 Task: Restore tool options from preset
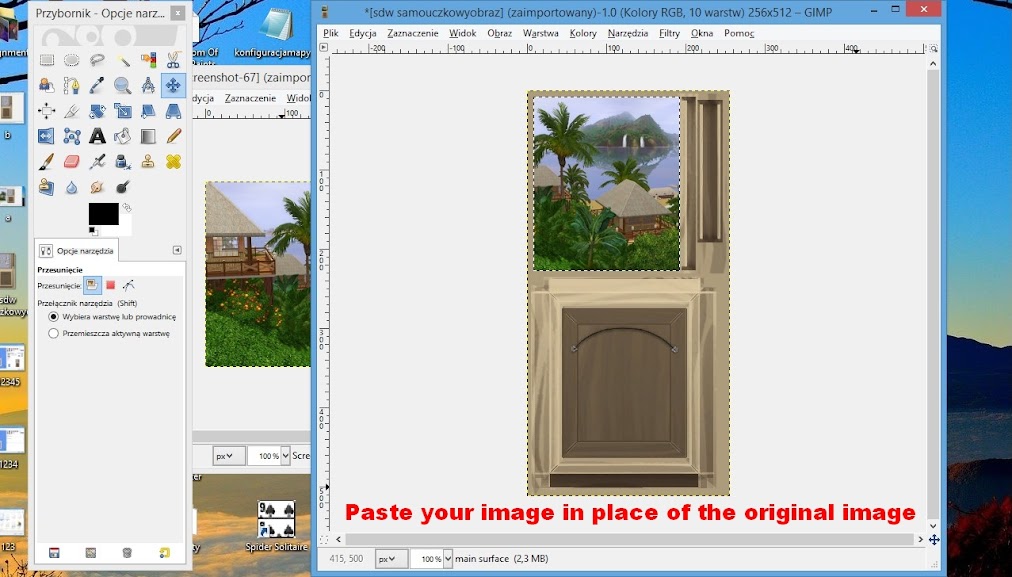pyautogui.click(x=91, y=552)
